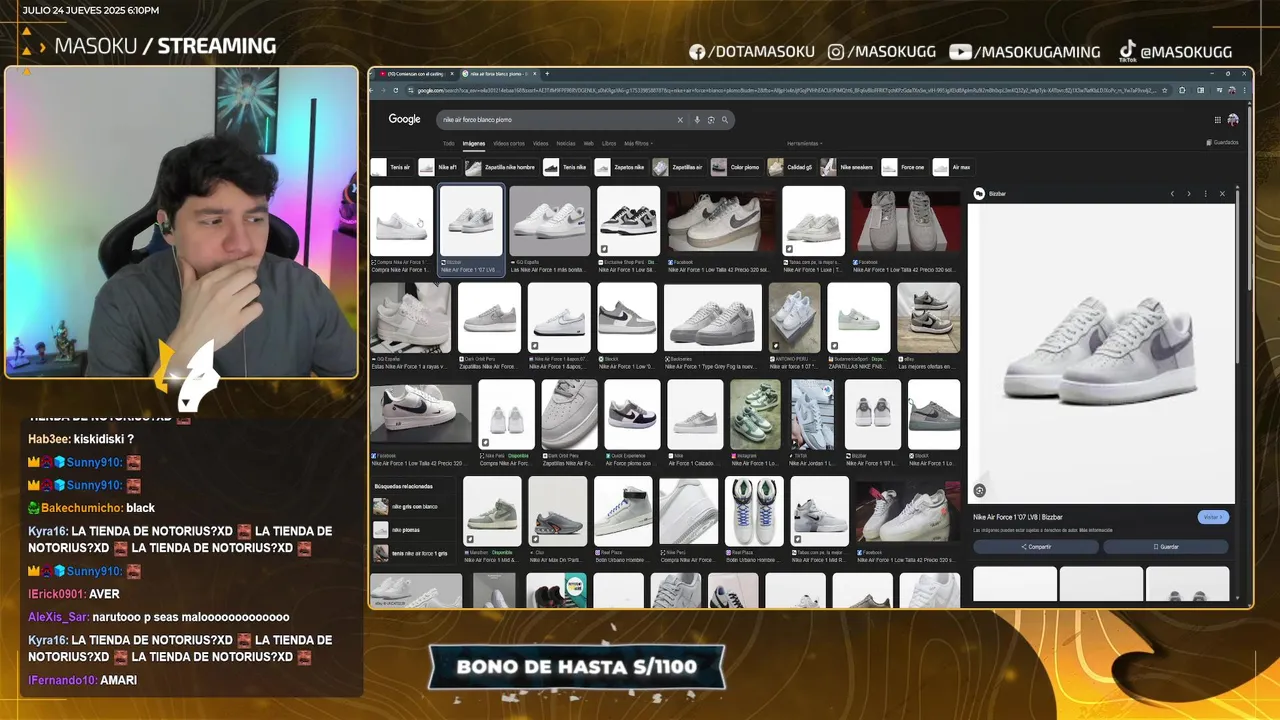The image size is (1280, 720).
Task: Select the Zapatos nike filter chip
Action: 621,167
